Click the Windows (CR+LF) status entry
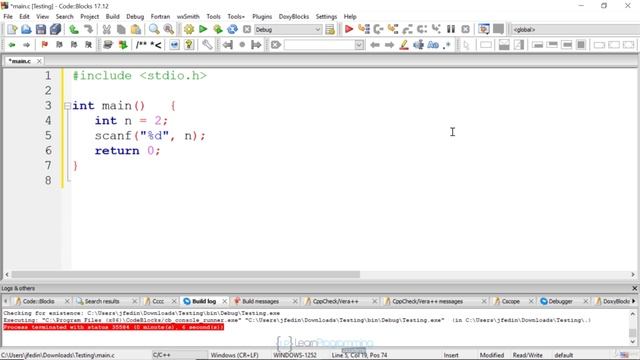640x360 pixels. 234,355
